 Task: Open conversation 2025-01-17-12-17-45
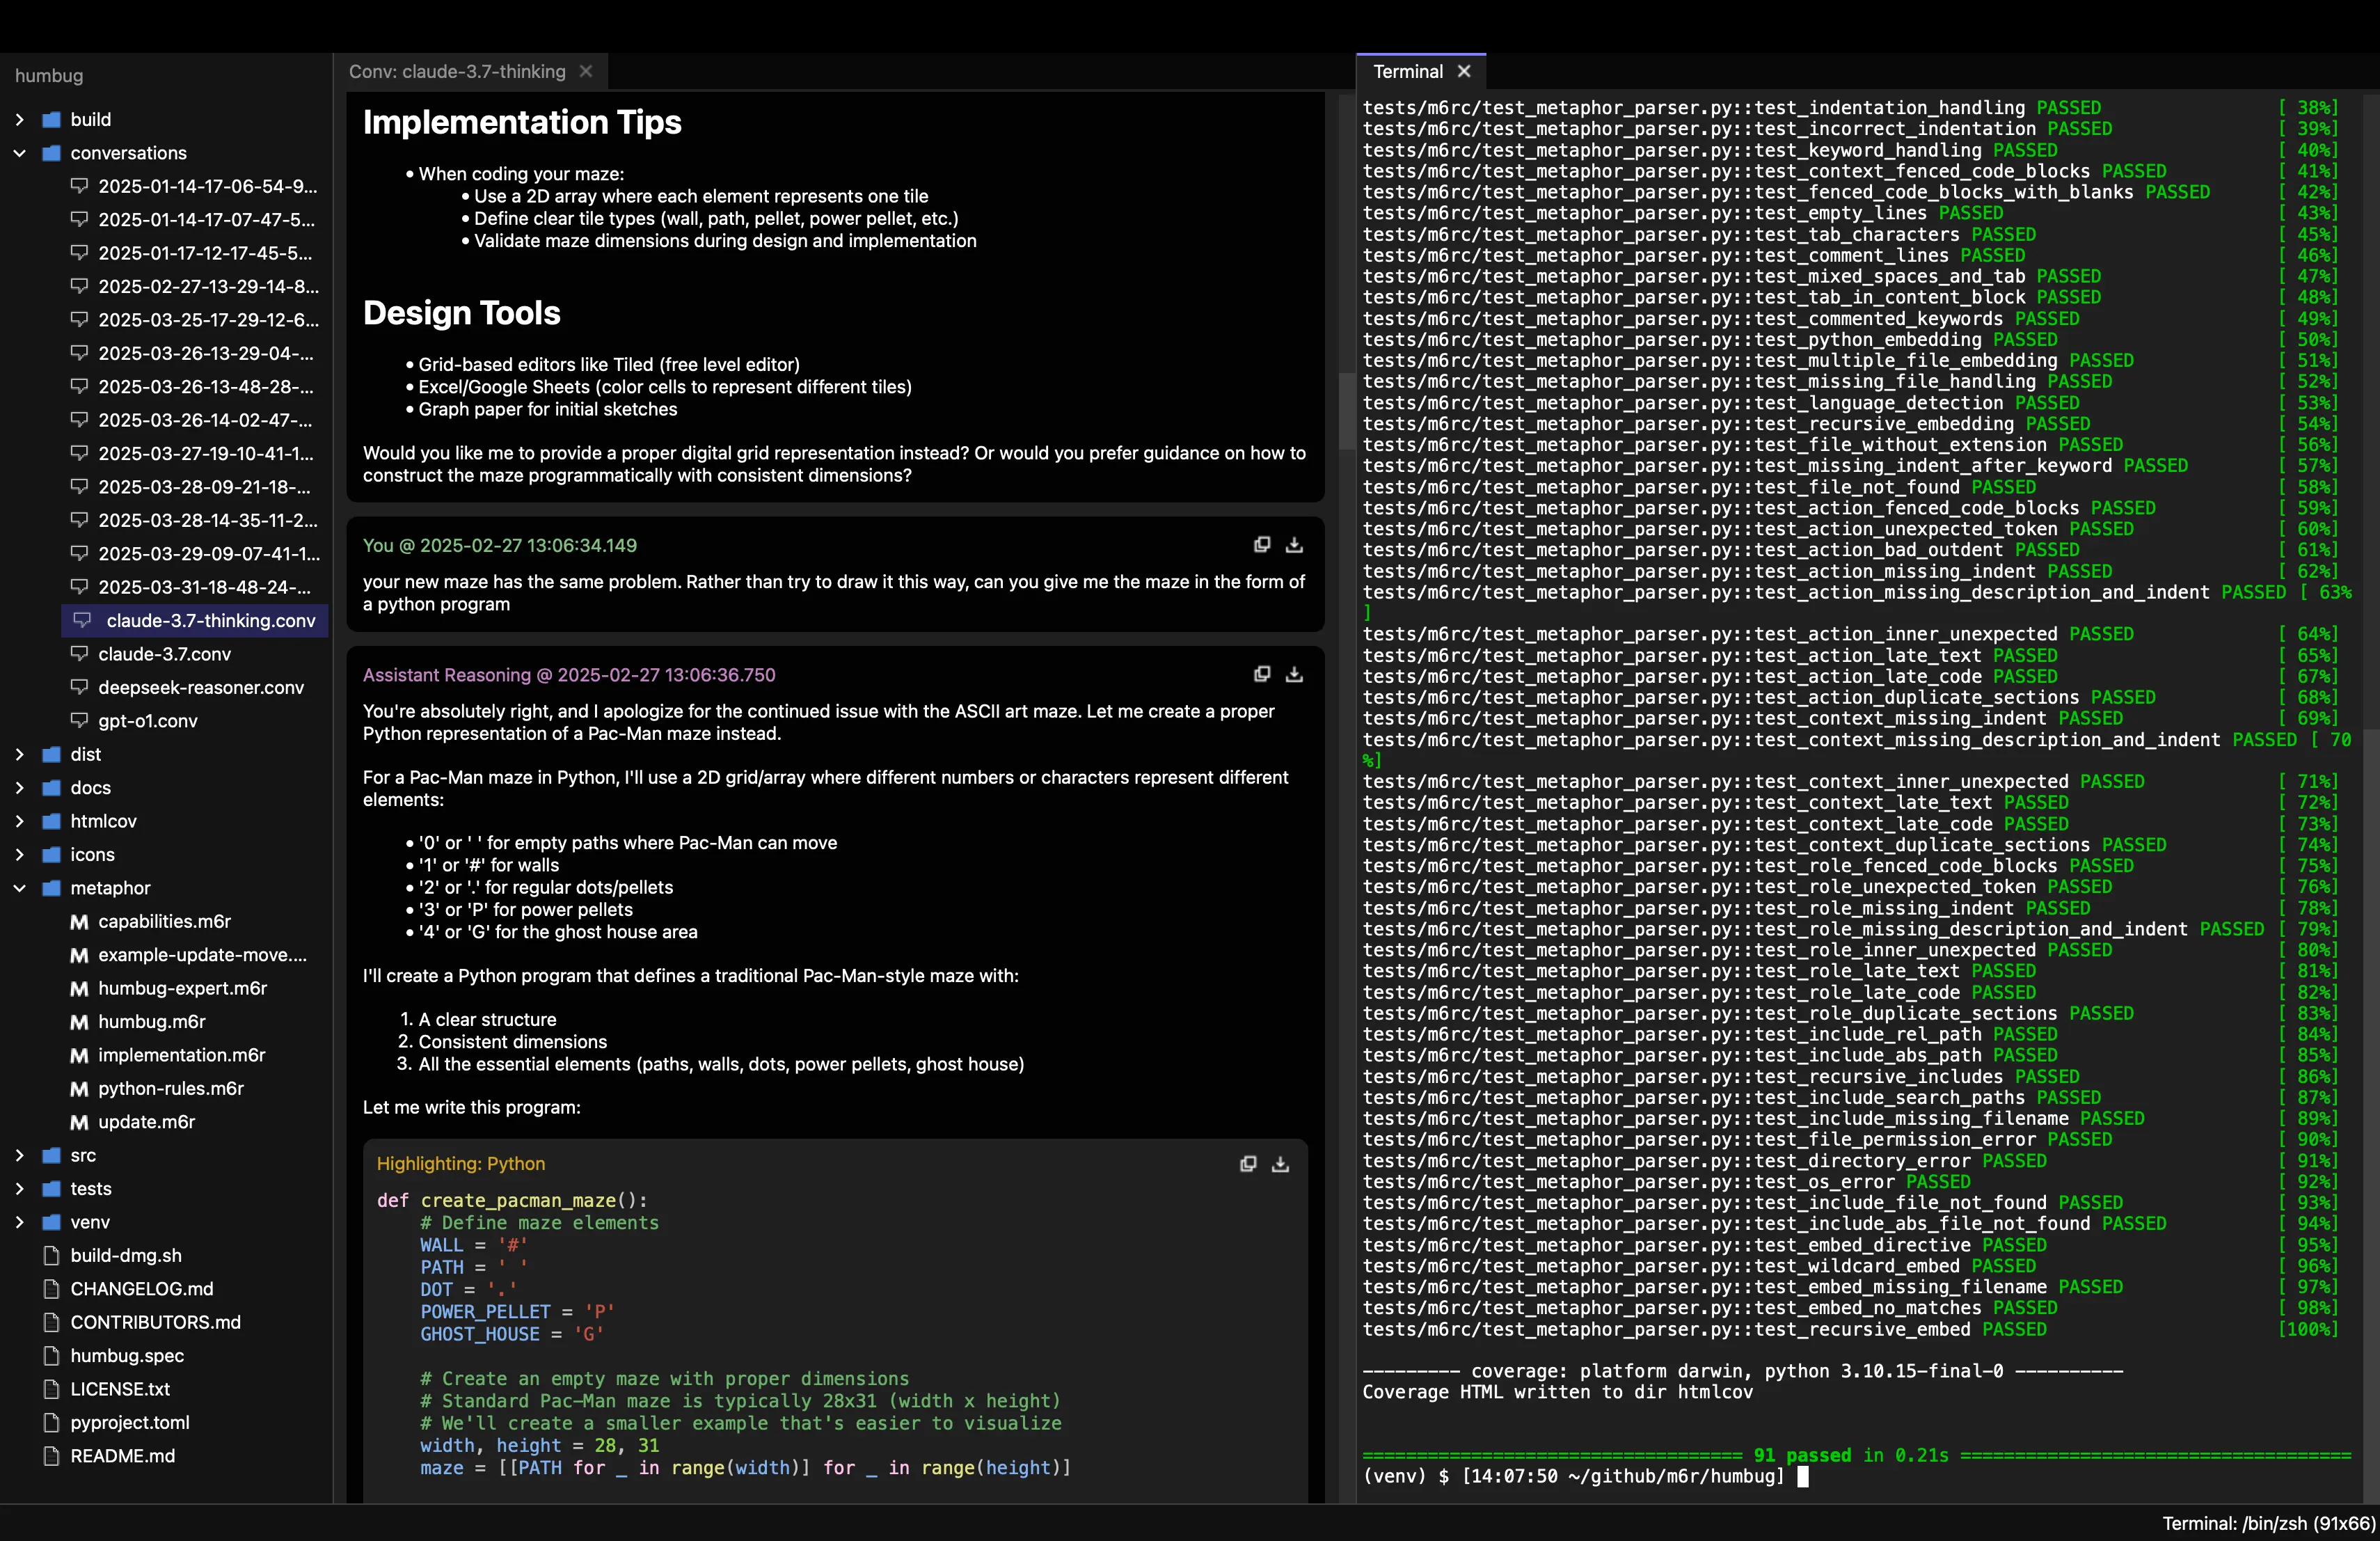194,253
